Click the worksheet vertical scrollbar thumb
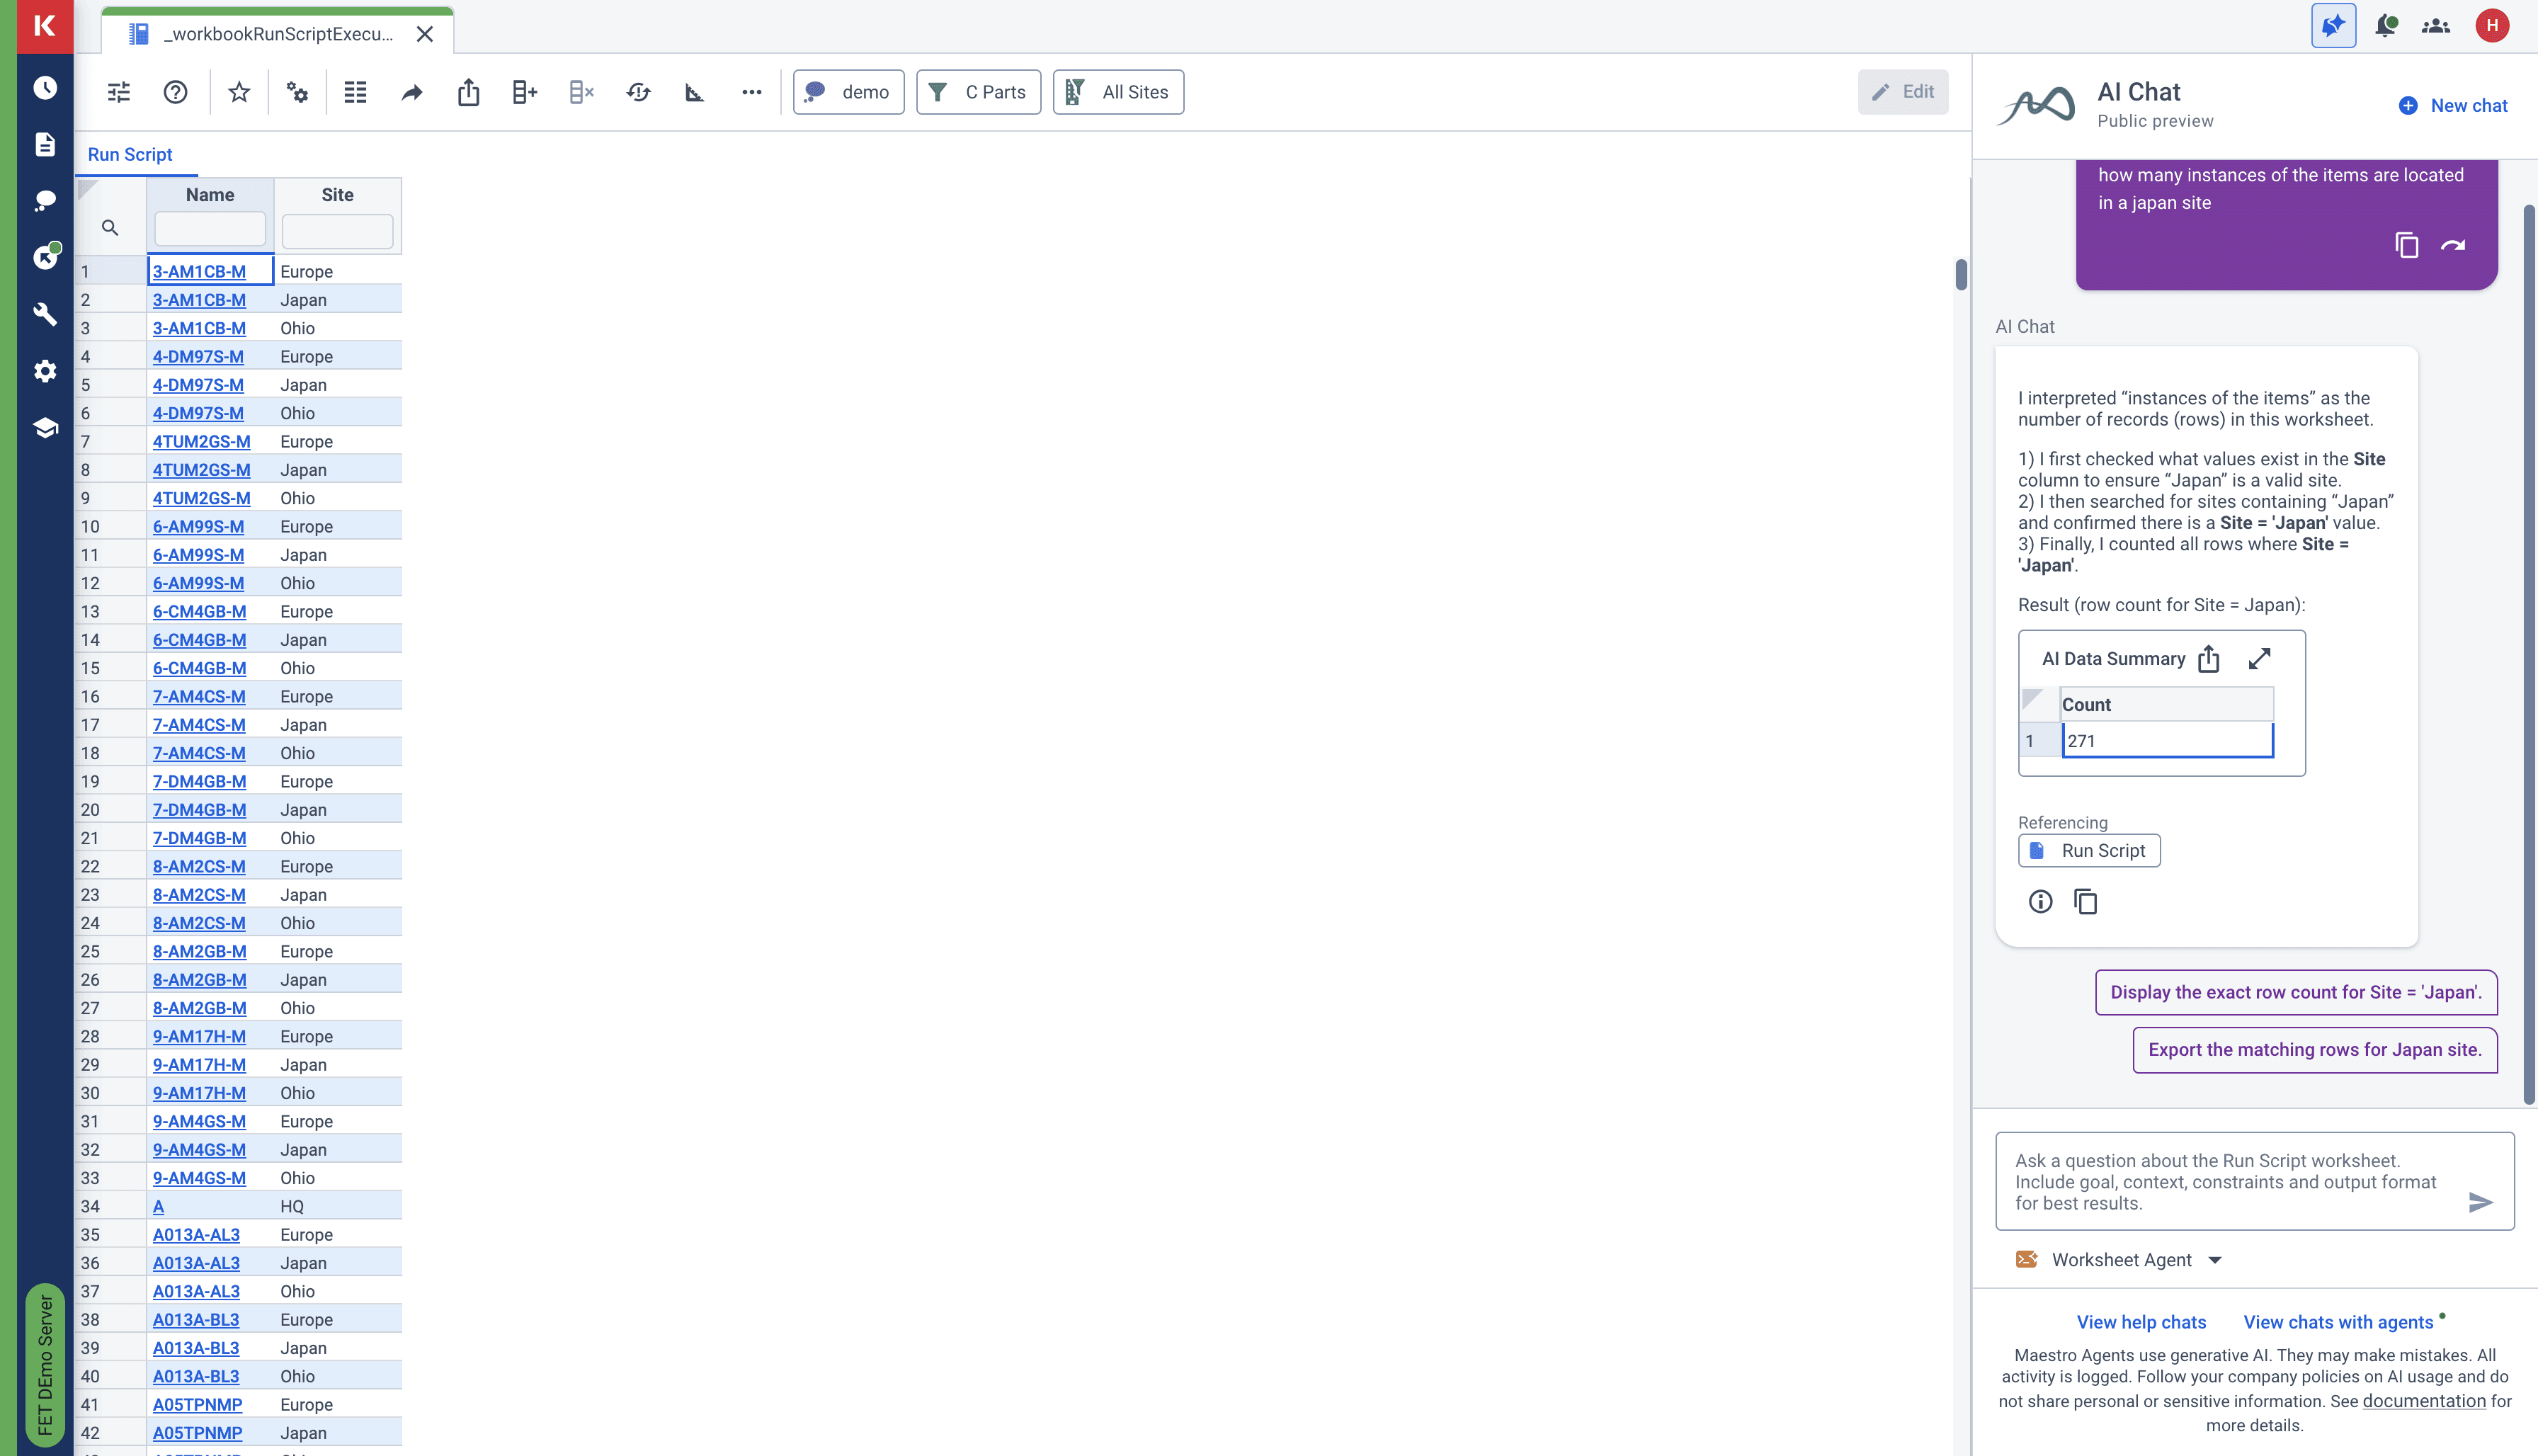Viewport: 2538px width, 1456px height. tap(1960, 274)
